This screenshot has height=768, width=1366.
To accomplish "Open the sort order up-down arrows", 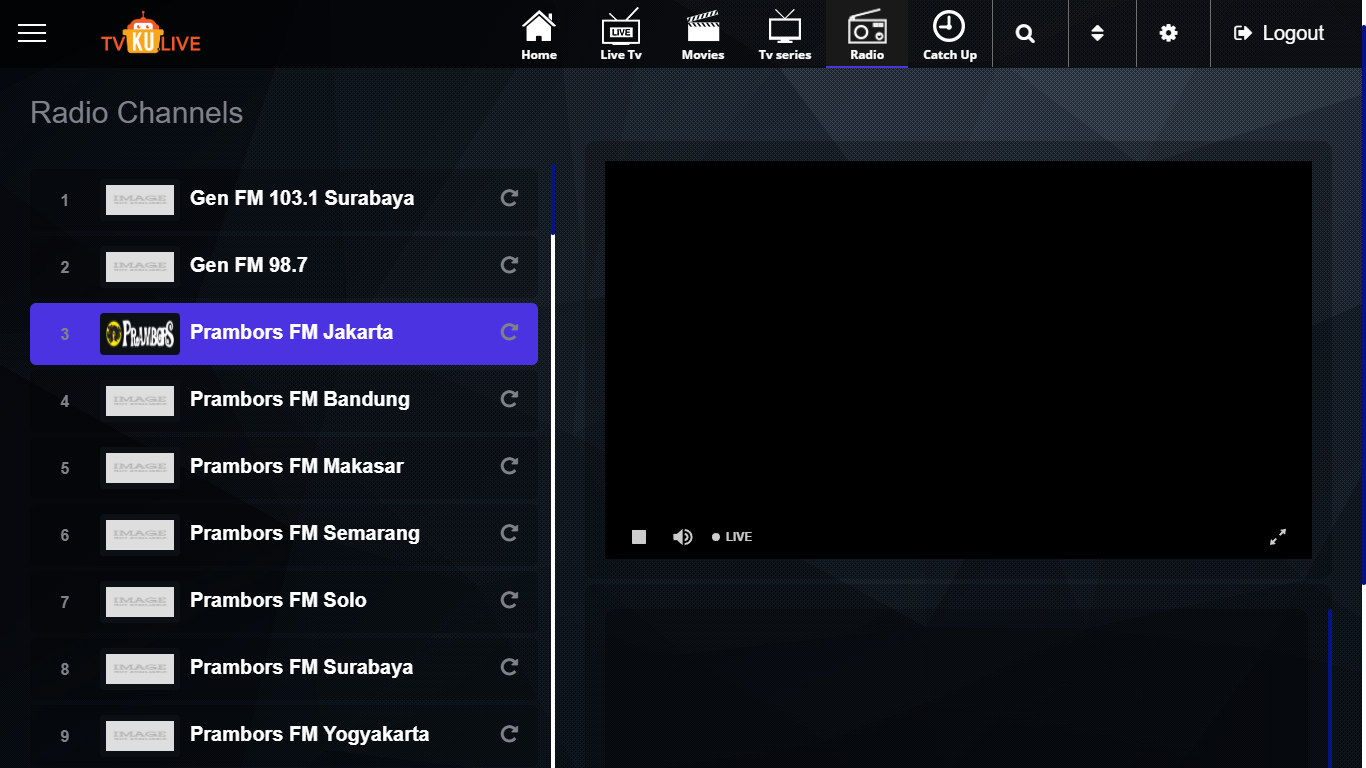I will tap(1097, 33).
